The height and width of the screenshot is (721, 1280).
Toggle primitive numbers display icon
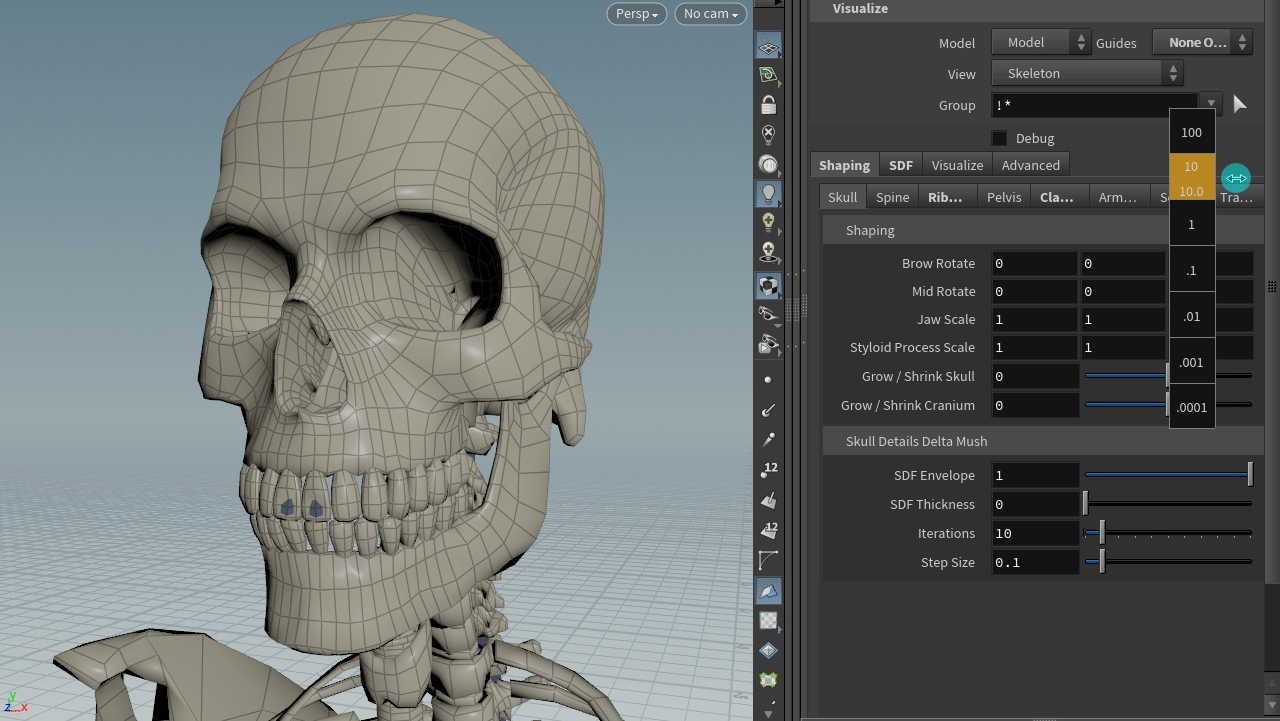(768, 530)
